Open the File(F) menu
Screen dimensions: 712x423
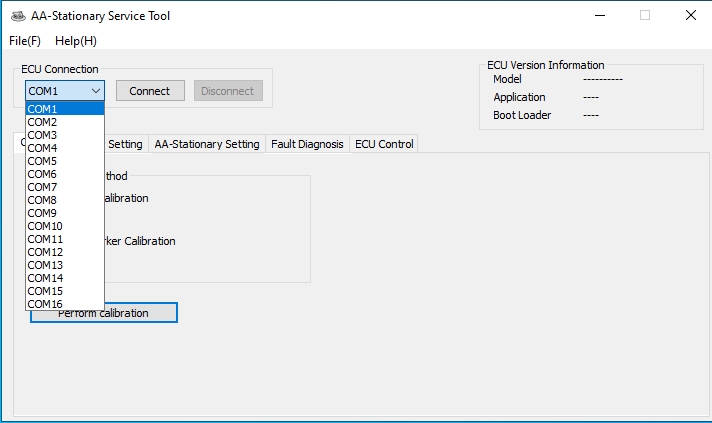[25, 41]
